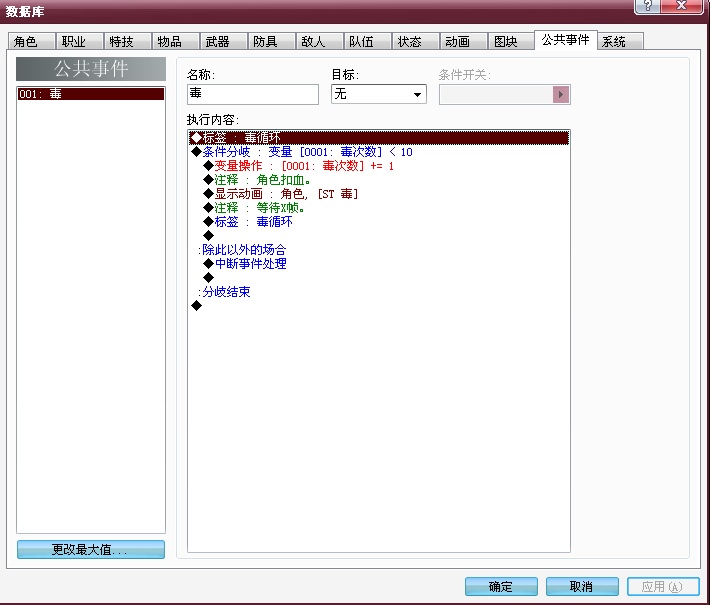710x605 pixels.
Task: Open the 动画 tab
Action: point(464,42)
